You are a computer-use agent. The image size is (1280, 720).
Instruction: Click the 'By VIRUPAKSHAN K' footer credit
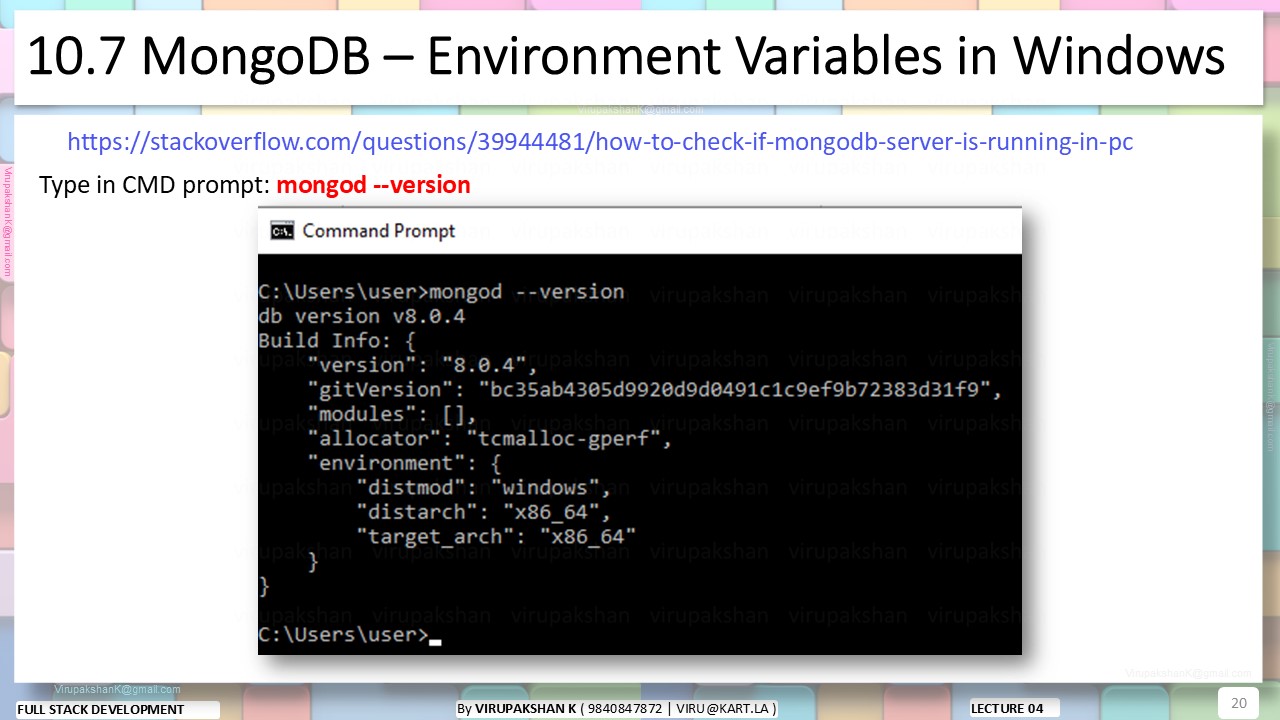point(616,708)
